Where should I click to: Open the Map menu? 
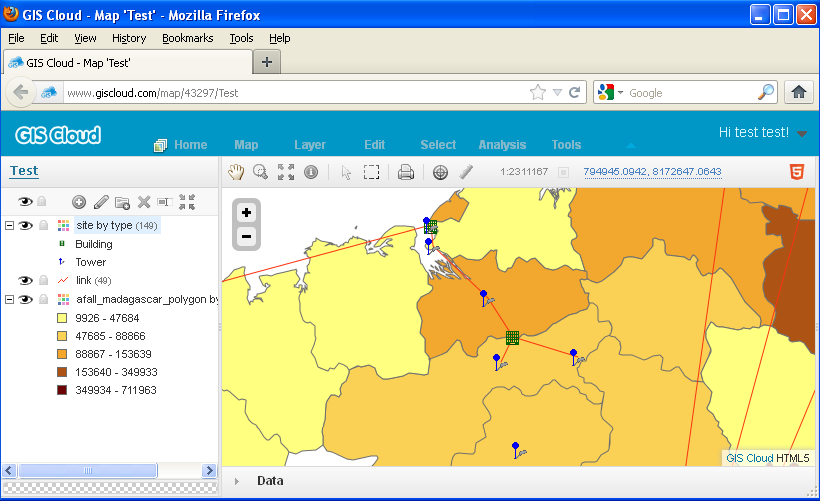coord(246,145)
